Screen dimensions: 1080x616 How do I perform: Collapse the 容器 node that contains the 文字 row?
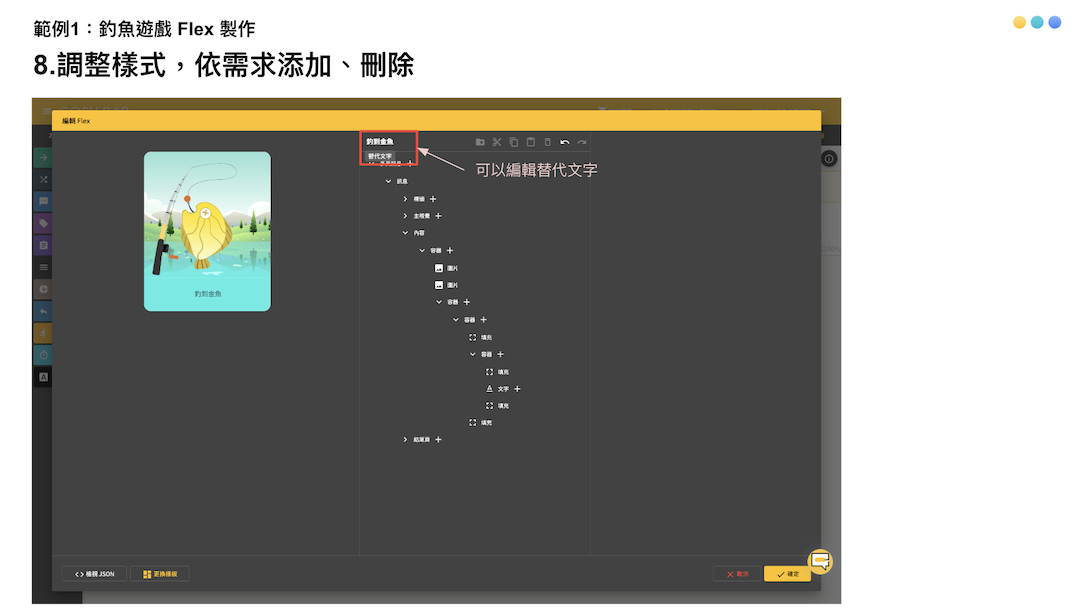(472, 354)
